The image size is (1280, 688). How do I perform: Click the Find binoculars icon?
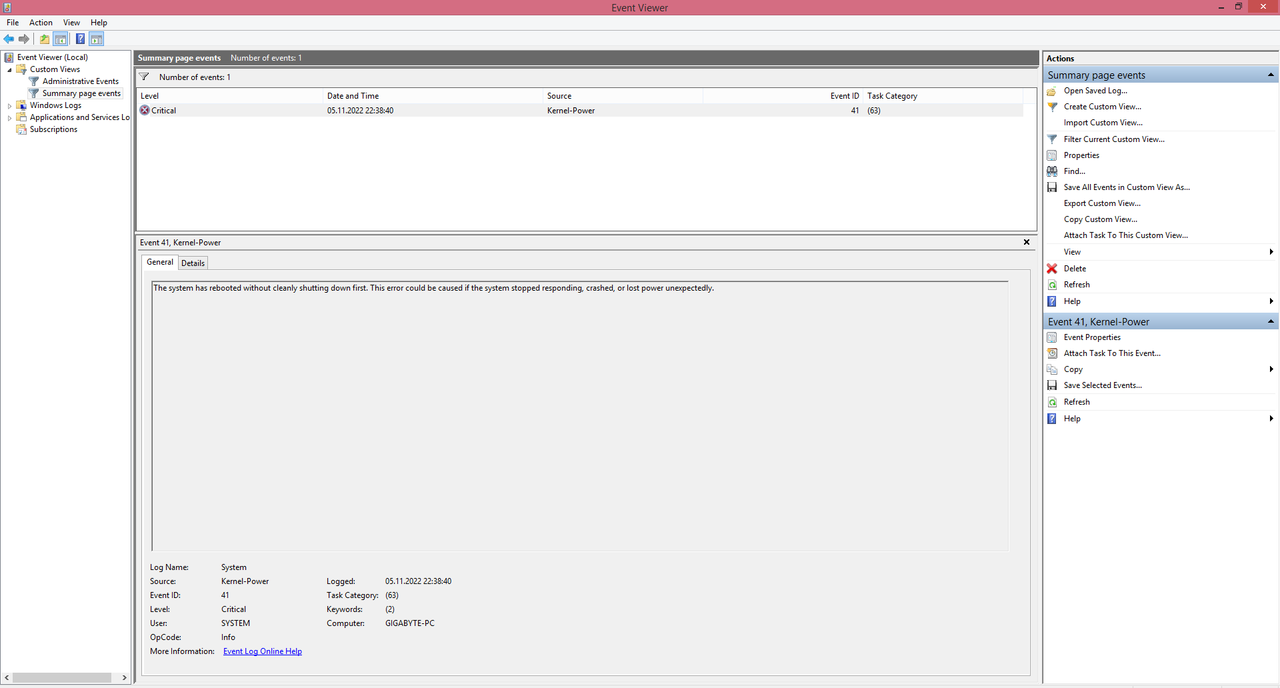pos(1052,171)
